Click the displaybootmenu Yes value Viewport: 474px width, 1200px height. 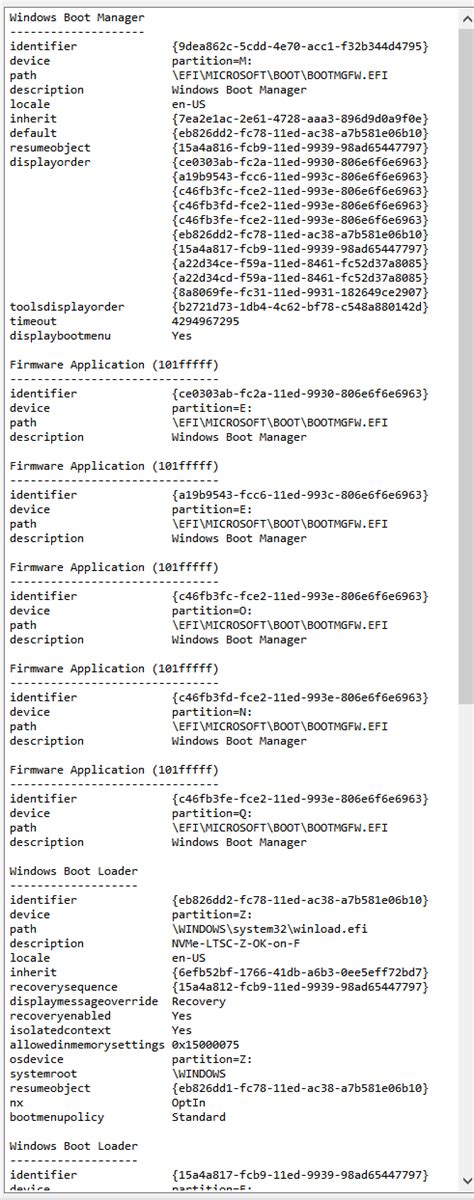[182, 336]
